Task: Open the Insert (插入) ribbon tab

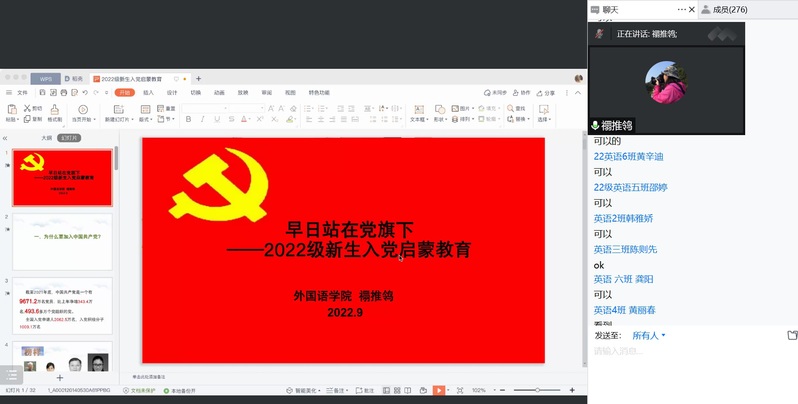Action: 148,93
